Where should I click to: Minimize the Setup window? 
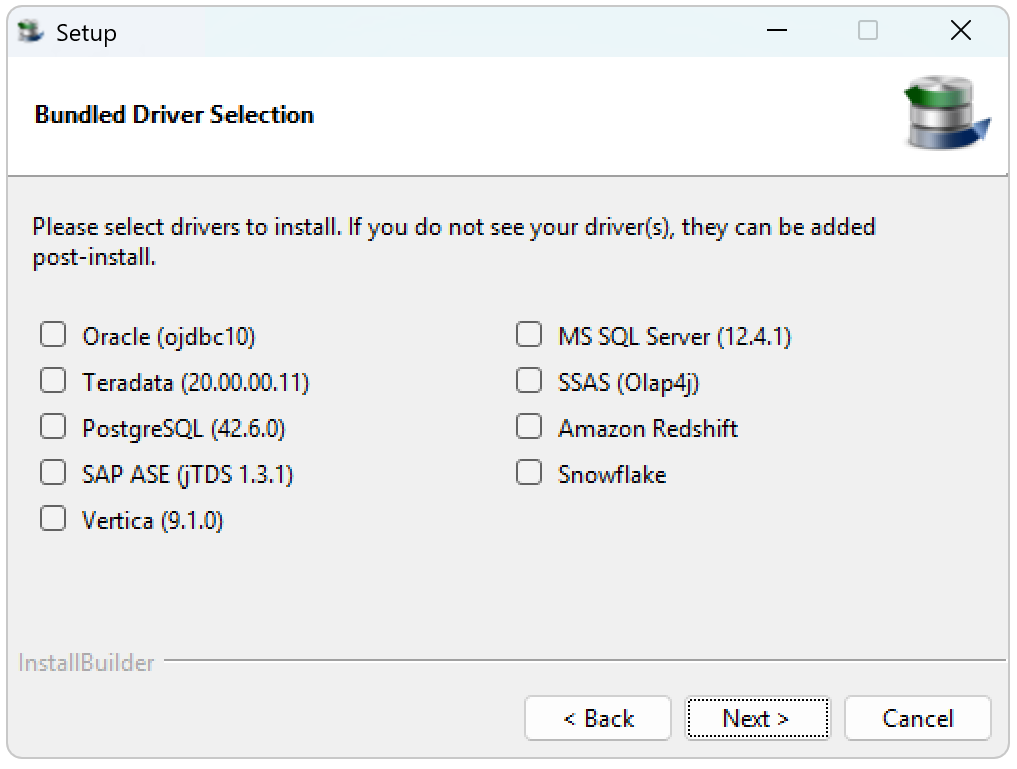(776, 30)
